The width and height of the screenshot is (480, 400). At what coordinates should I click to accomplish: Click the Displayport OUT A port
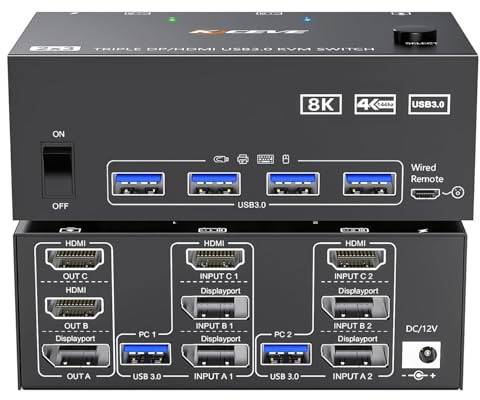[76, 356]
